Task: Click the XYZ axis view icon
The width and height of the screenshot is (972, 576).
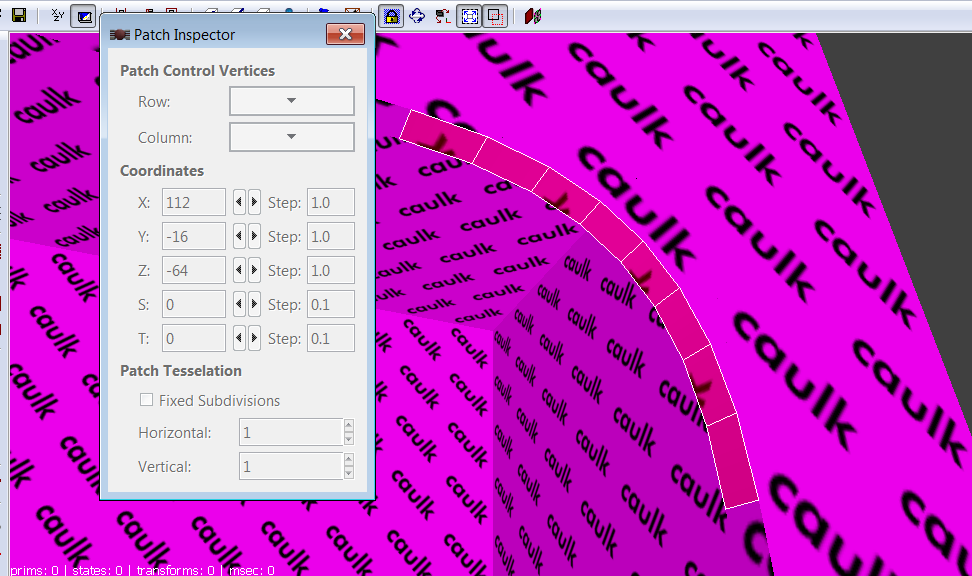Action: 58,16
